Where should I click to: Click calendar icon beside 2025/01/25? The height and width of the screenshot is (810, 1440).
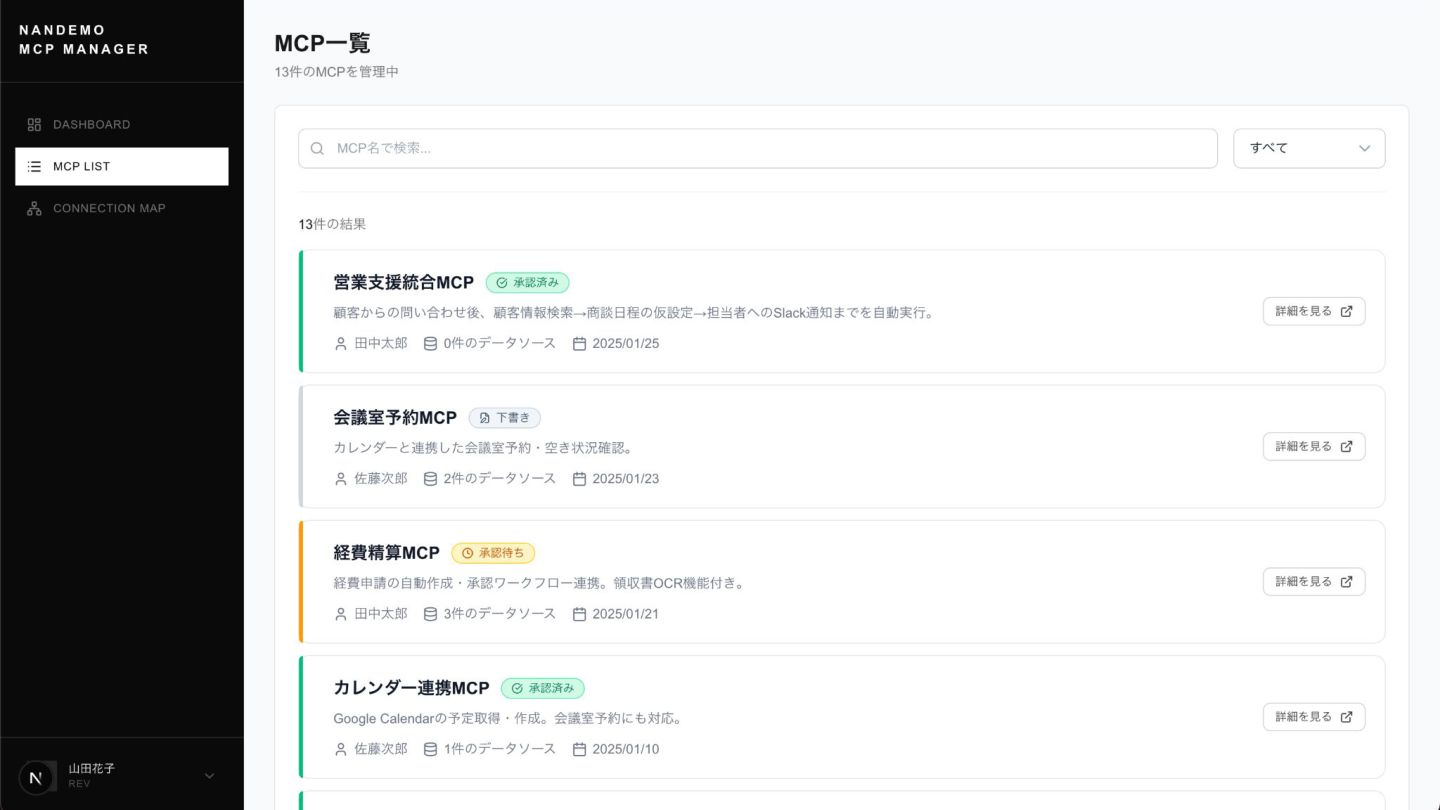point(579,343)
